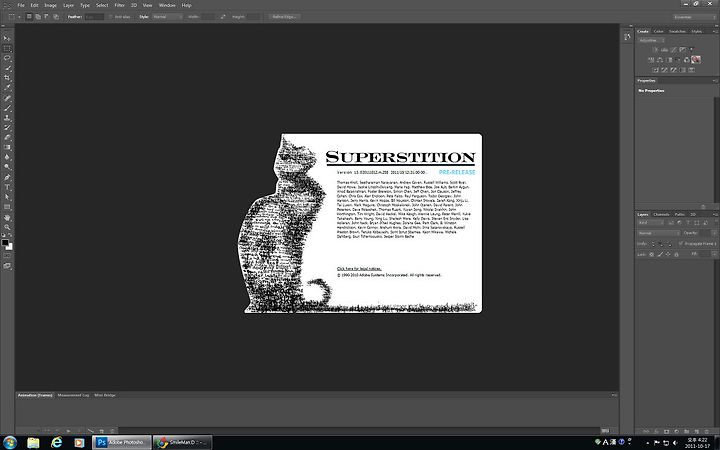Switch to the Channels tab
Screen dimensions: 720x450
661,214
